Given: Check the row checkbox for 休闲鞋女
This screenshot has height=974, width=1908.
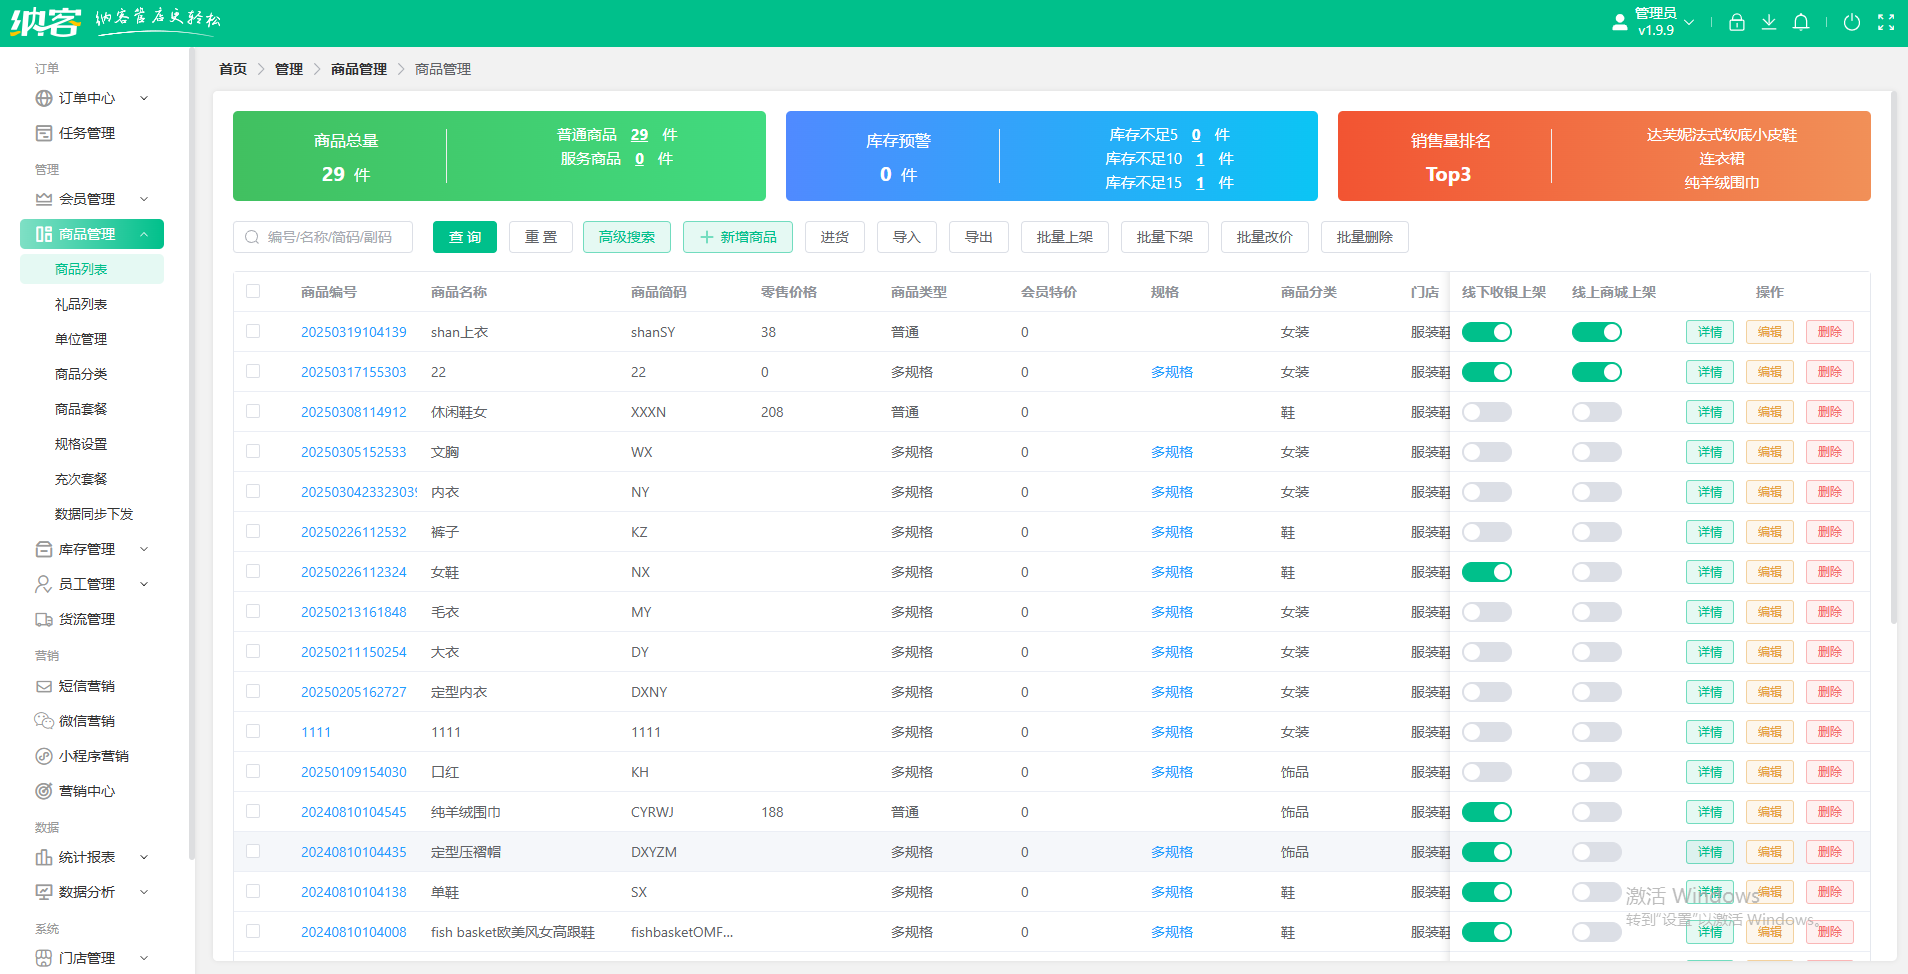Looking at the screenshot, I should [x=253, y=411].
